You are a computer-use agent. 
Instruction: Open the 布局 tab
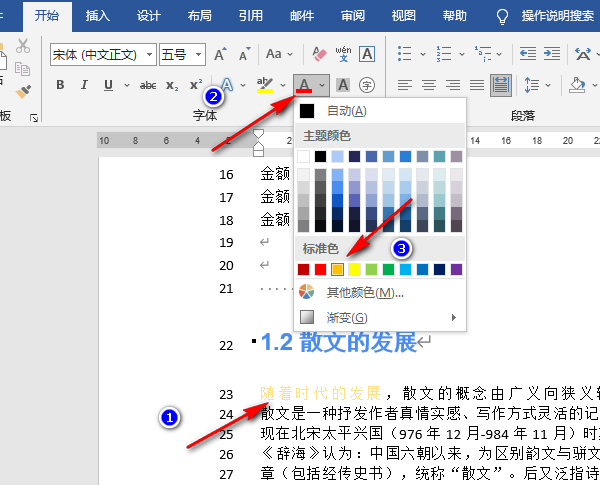pyautogui.click(x=199, y=16)
